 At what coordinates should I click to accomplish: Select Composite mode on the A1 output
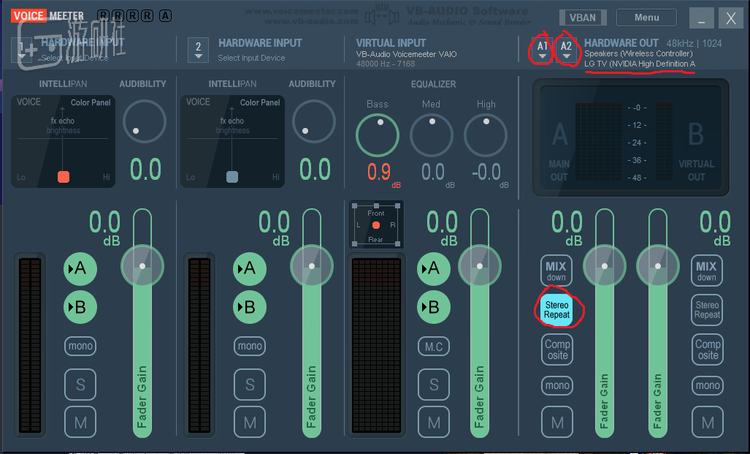(556, 349)
